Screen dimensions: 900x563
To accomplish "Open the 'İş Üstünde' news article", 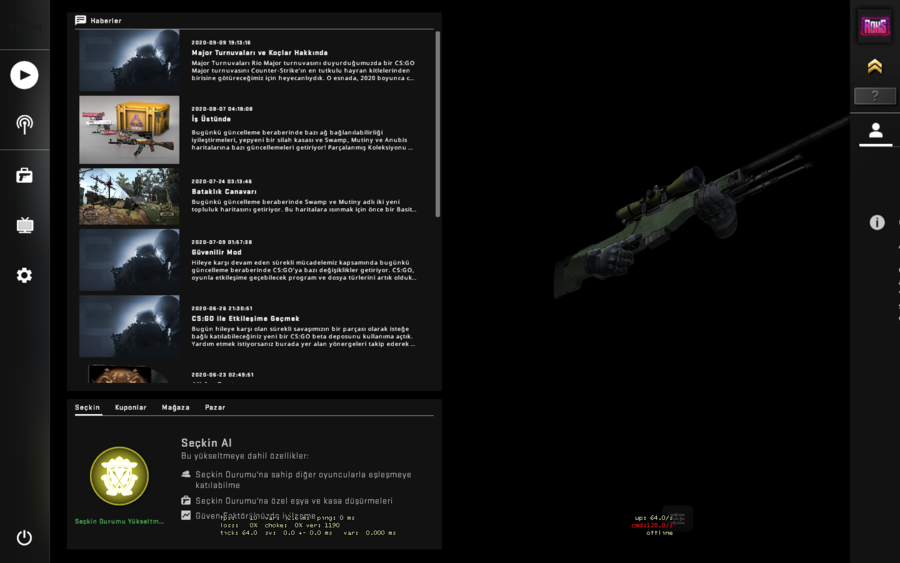I will pyautogui.click(x=211, y=119).
